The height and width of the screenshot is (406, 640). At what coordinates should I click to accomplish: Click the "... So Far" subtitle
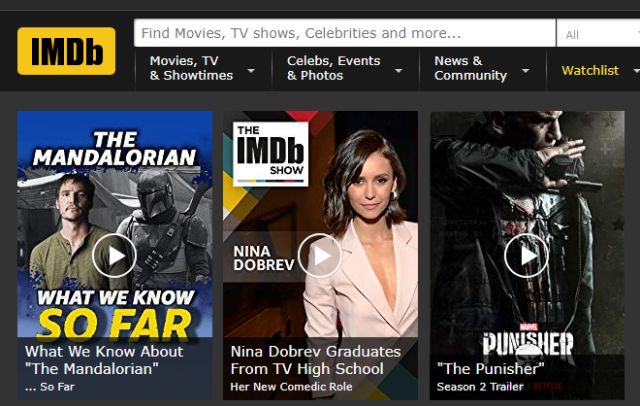click(x=49, y=387)
